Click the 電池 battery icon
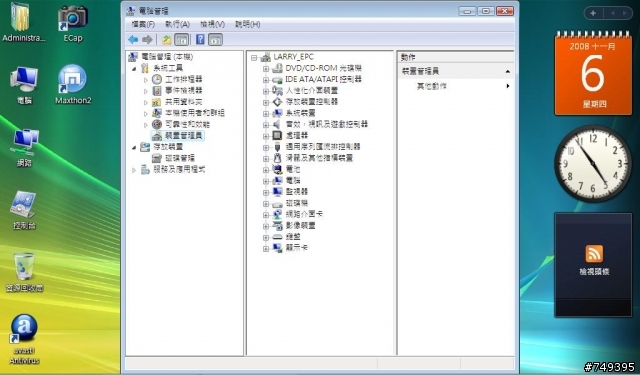The image size is (640, 375). point(277,169)
